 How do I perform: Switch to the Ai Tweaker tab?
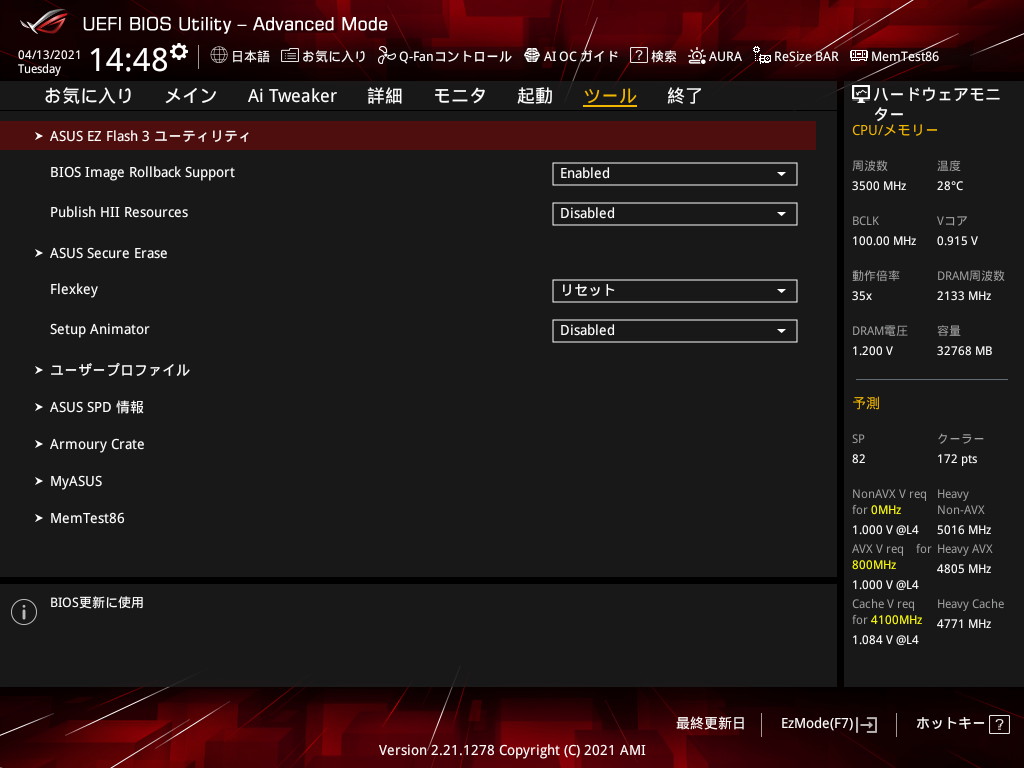click(x=292, y=96)
